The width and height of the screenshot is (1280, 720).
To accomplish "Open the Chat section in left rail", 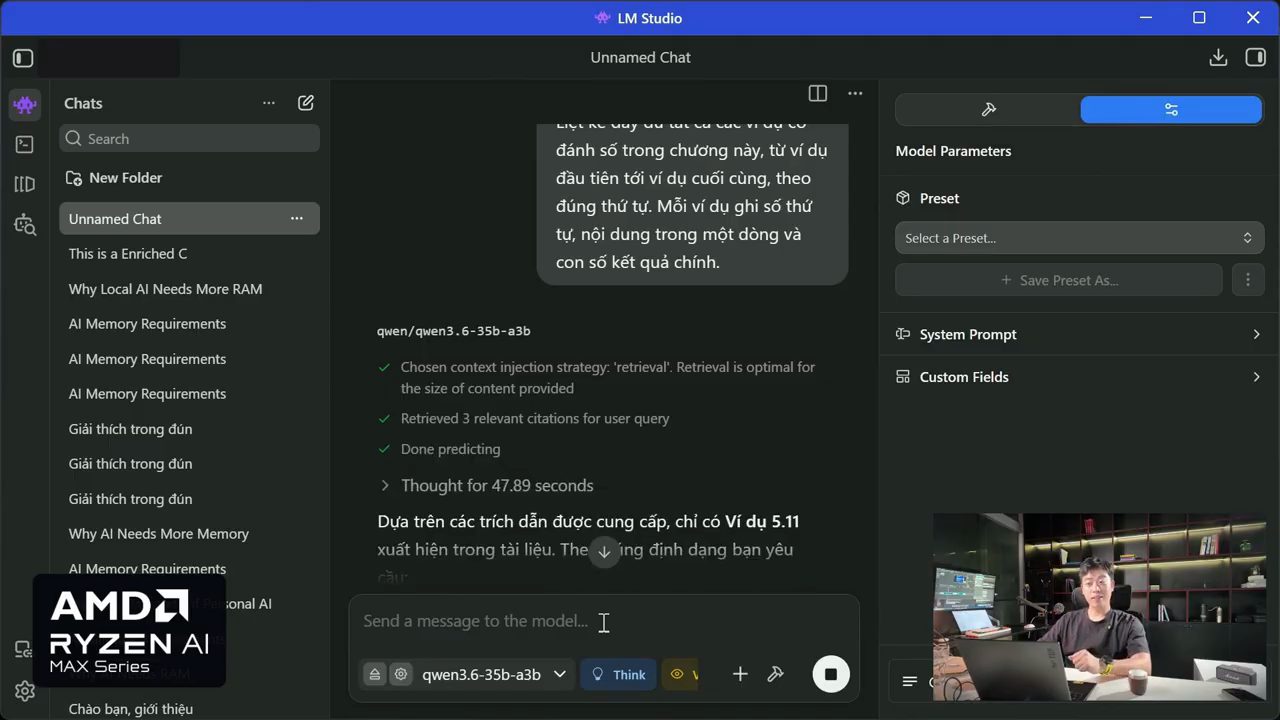I will [25, 104].
